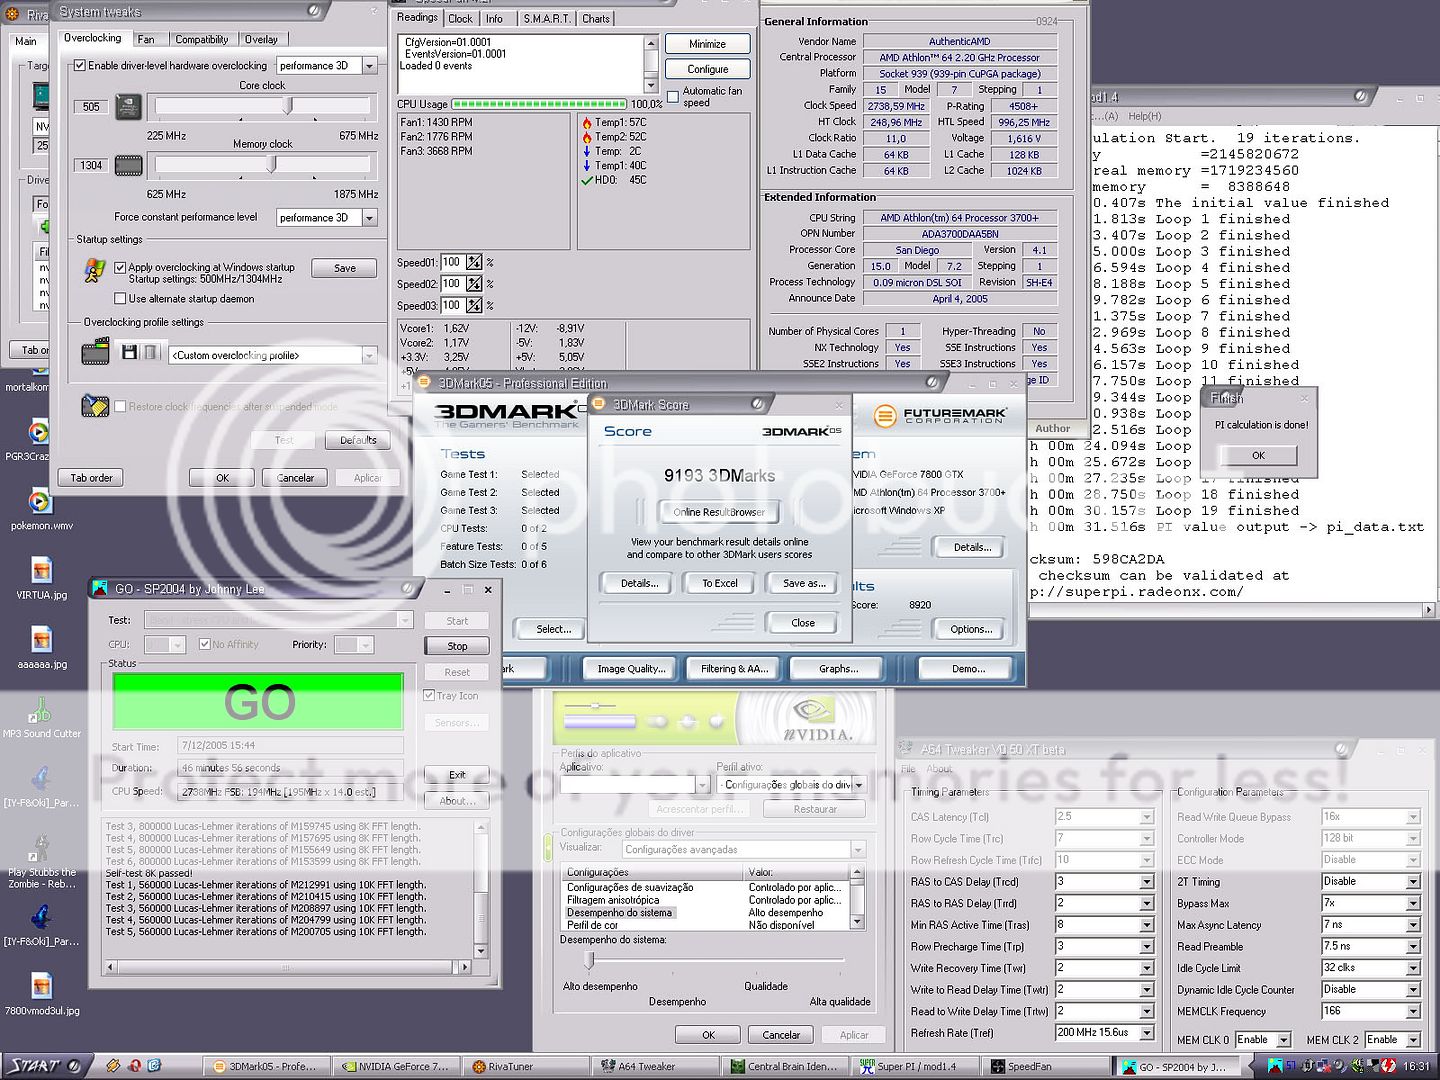Open the 2T Timing dropdown
The width and height of the screenshot is (1440, 1080).
[1413, 882]
